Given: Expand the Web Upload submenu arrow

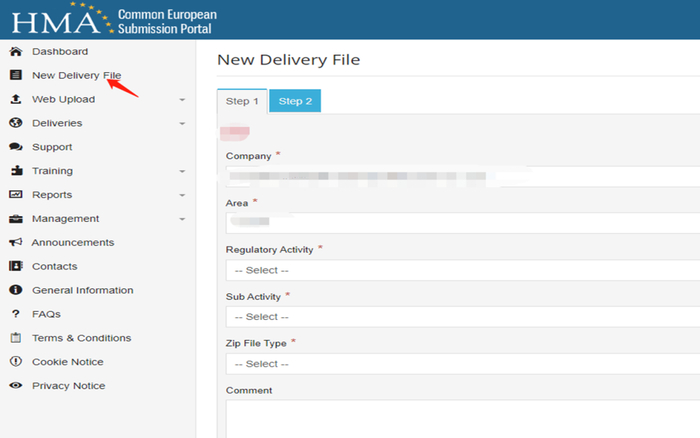Looking at the screenshot, I should [x=182, y=99].
